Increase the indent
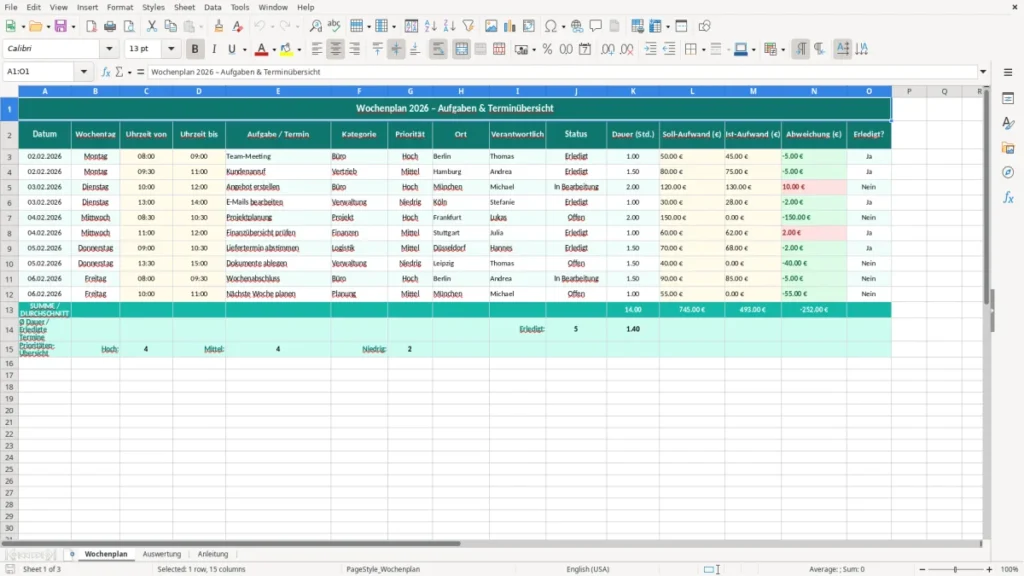Viewport: 1024px width, 576px height. click(x=650, y=49)
